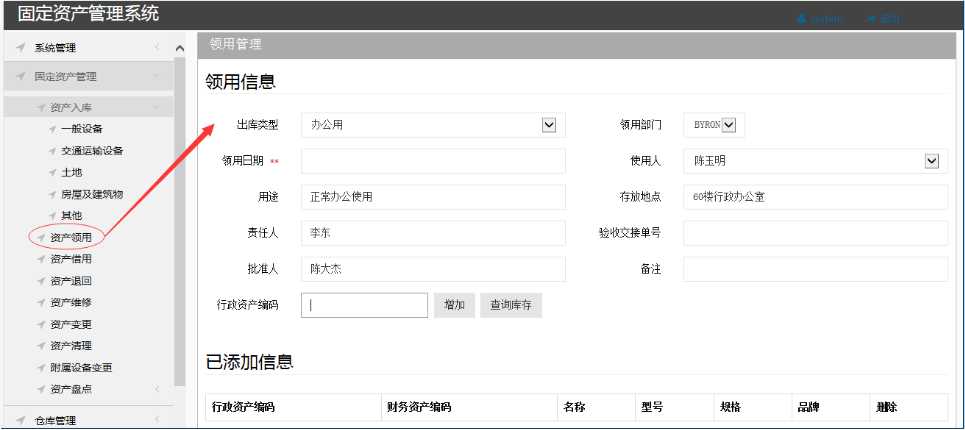
Task: Open the 使用人 dropdown
Action: tap(932, 161)
